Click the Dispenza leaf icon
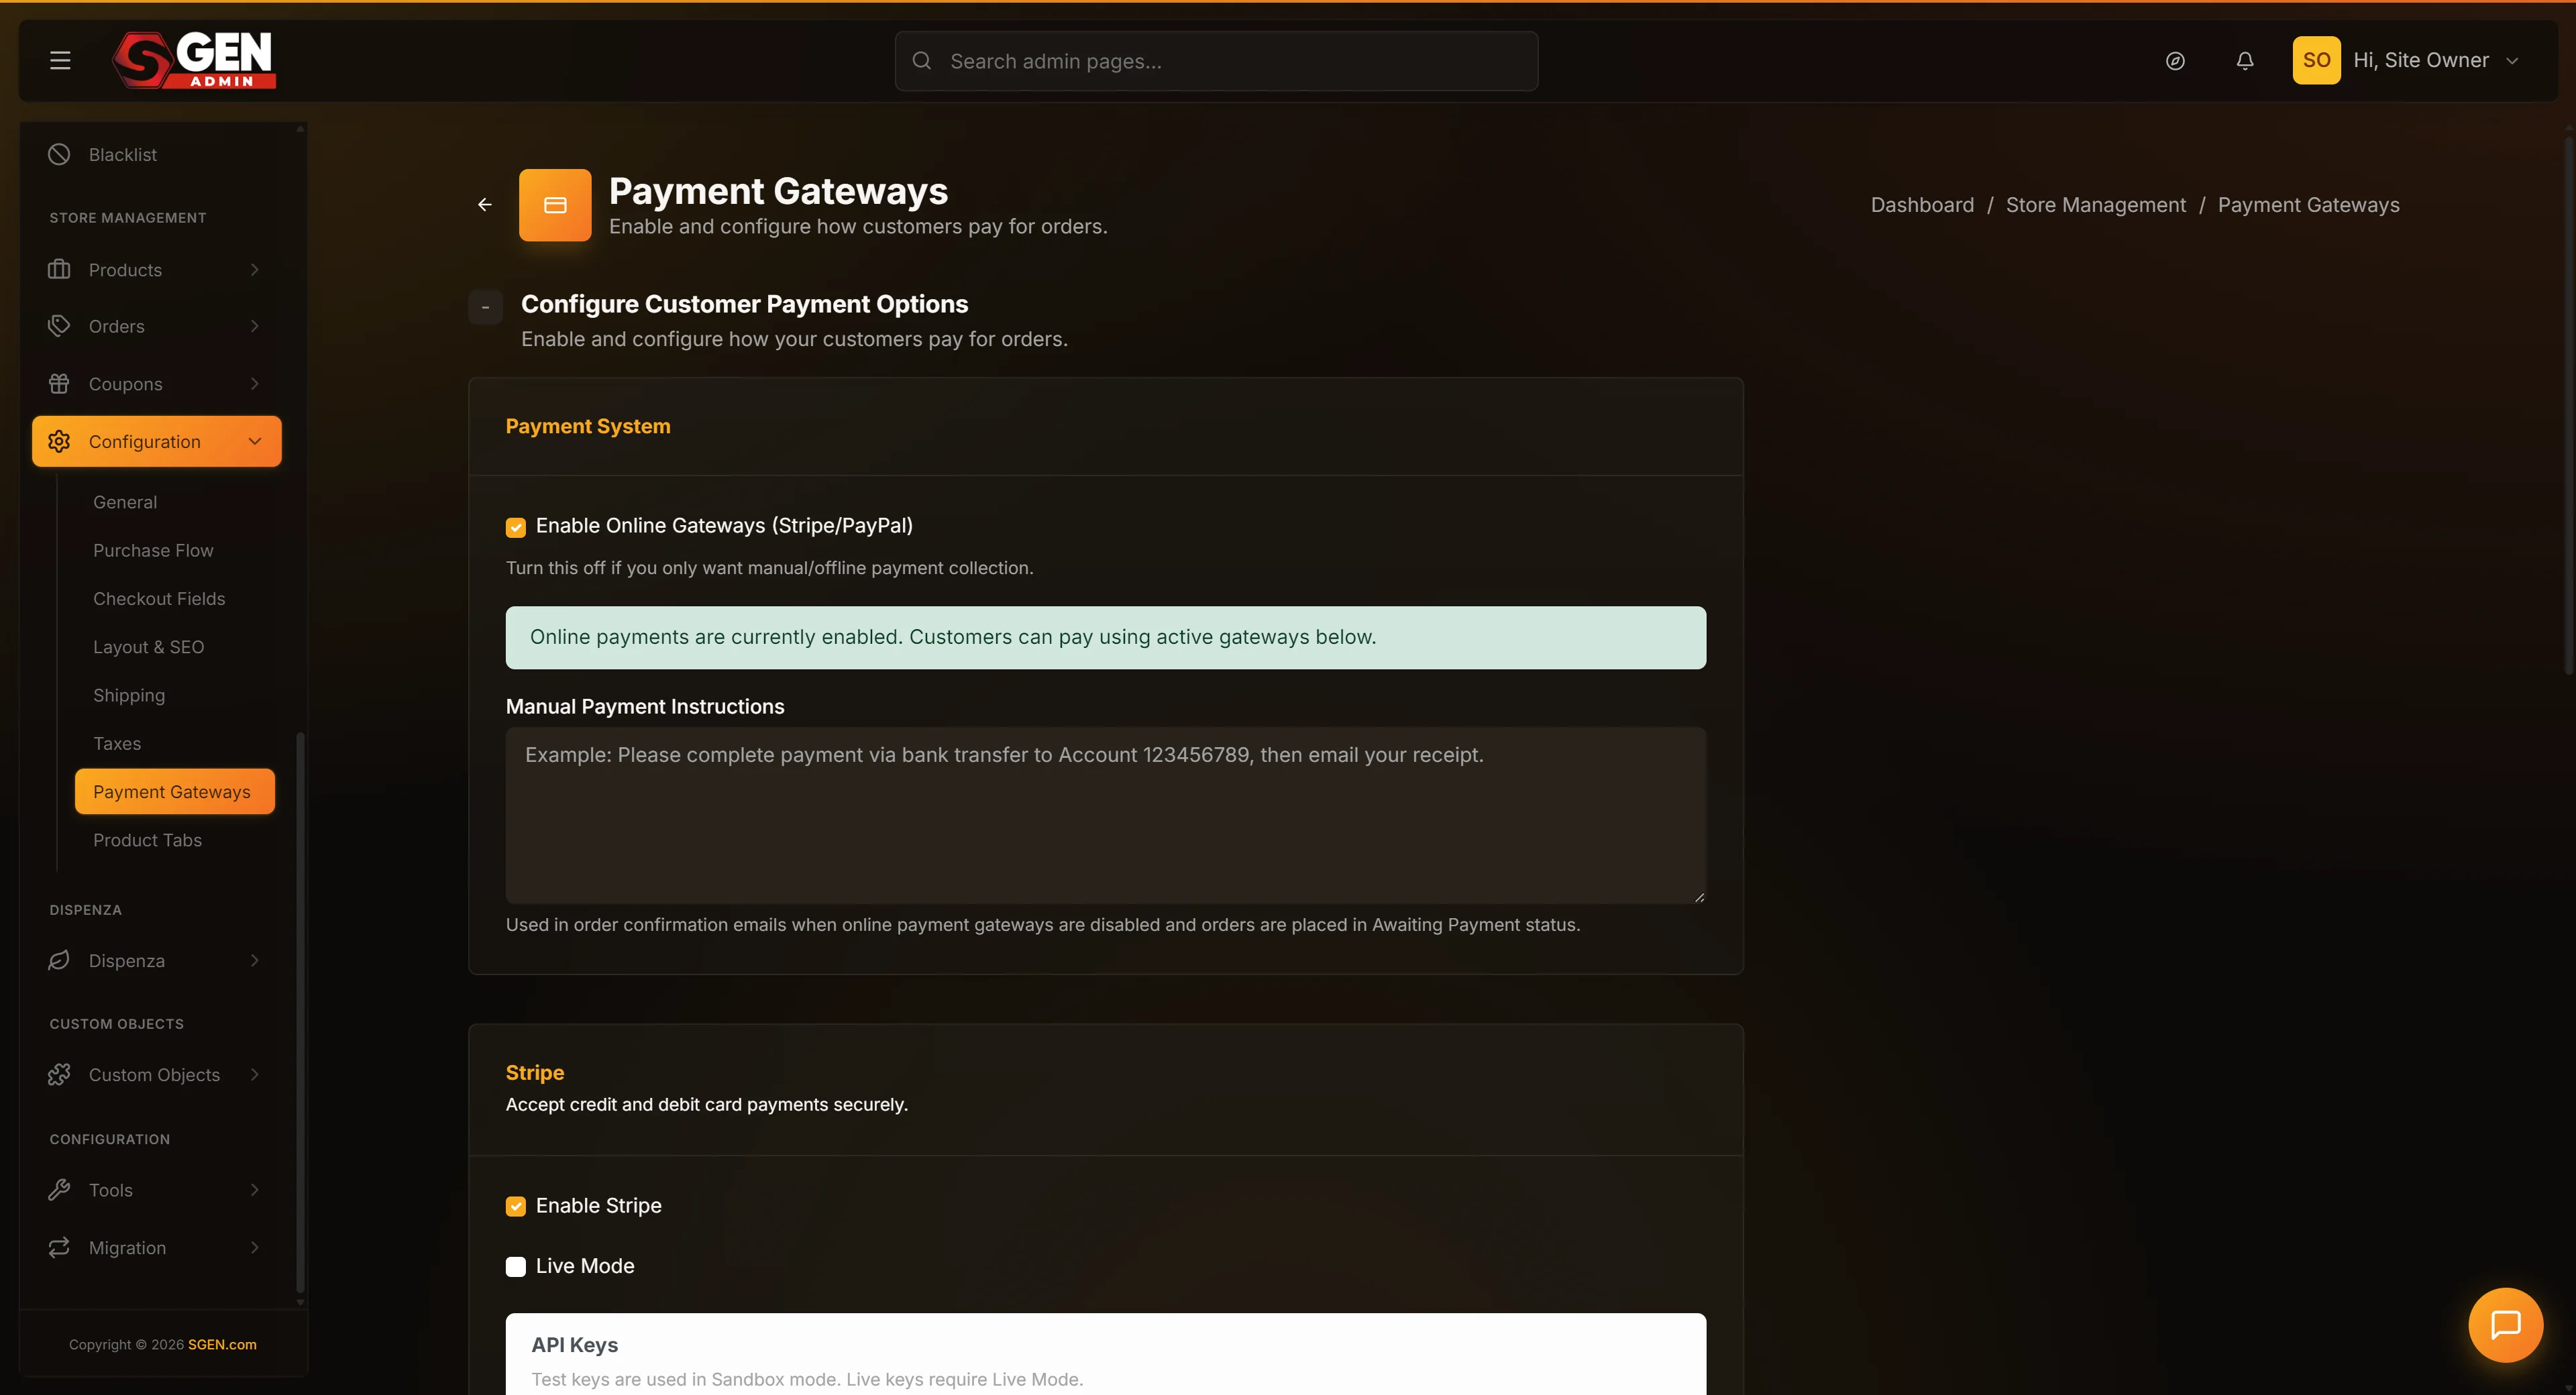This screenshot has width=2576, height=1395. click(x=59, y=961)
